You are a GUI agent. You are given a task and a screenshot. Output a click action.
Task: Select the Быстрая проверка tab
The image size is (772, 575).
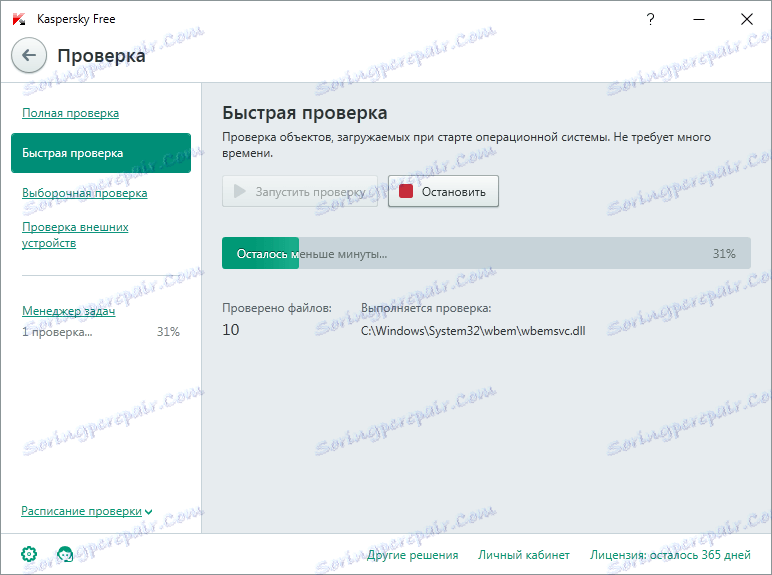click(x=101, y=153)
